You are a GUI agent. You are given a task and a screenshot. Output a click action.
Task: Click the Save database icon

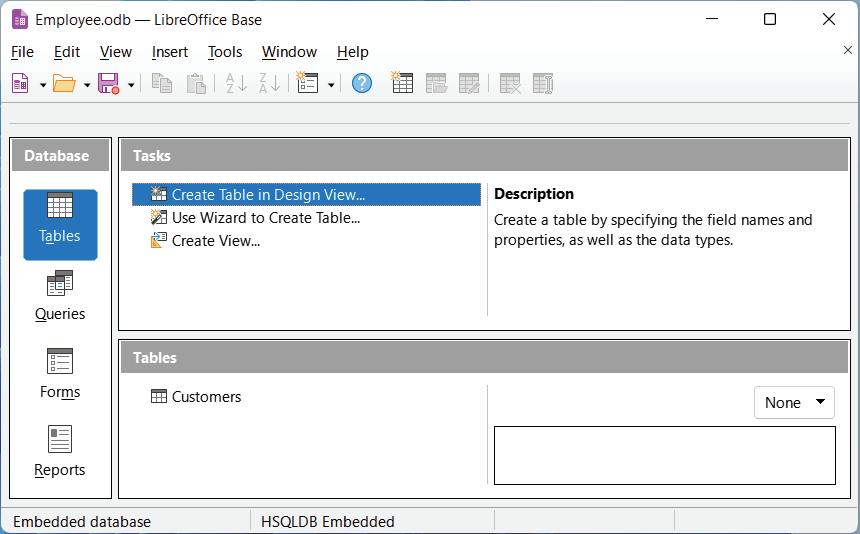(109, 84)
